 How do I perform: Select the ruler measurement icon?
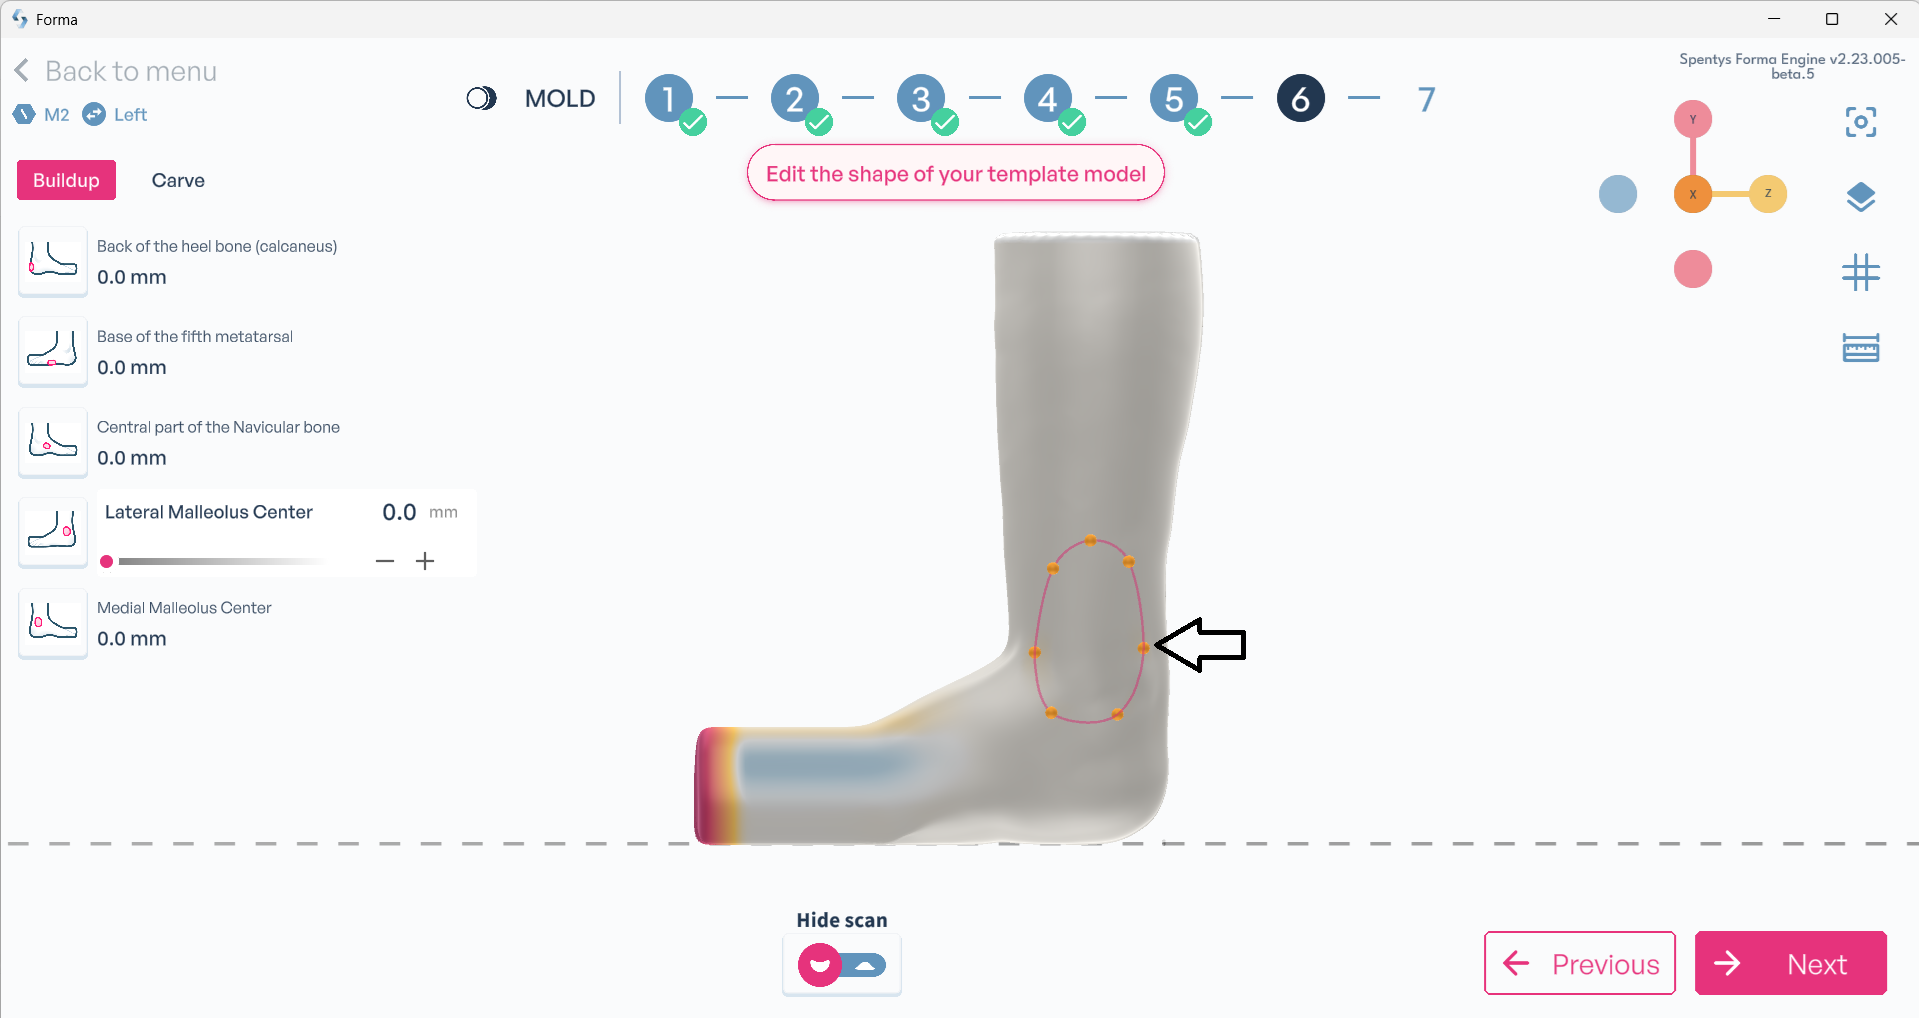coord(1860,347)
